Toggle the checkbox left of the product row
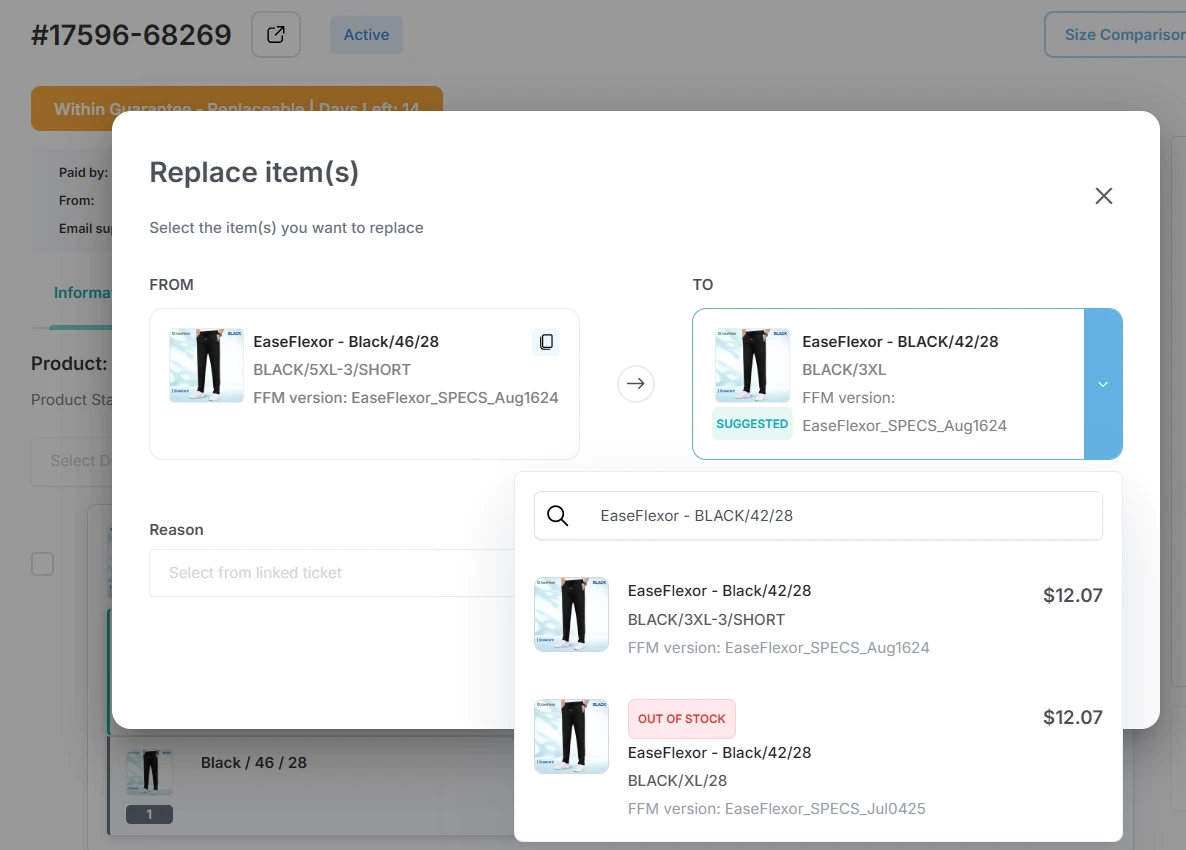 pos(43,564)
